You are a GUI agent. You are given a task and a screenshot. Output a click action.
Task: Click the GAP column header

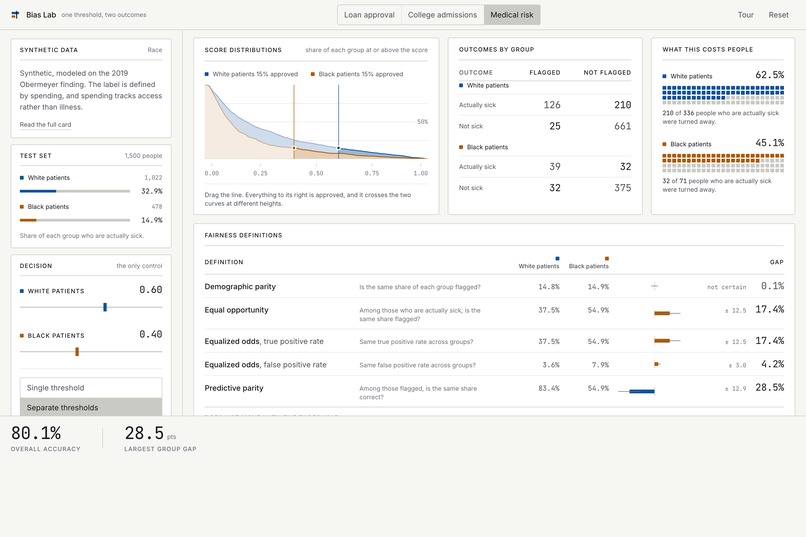776,262
